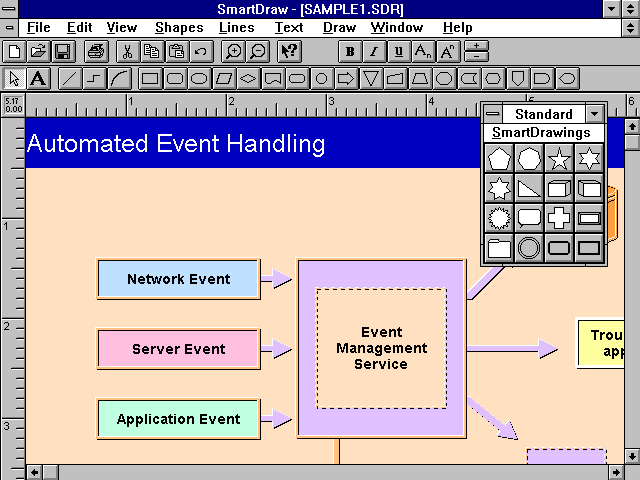Click the Zoom In magnifier icon
The height and width of the screenshot is (480, 640).
233,51
